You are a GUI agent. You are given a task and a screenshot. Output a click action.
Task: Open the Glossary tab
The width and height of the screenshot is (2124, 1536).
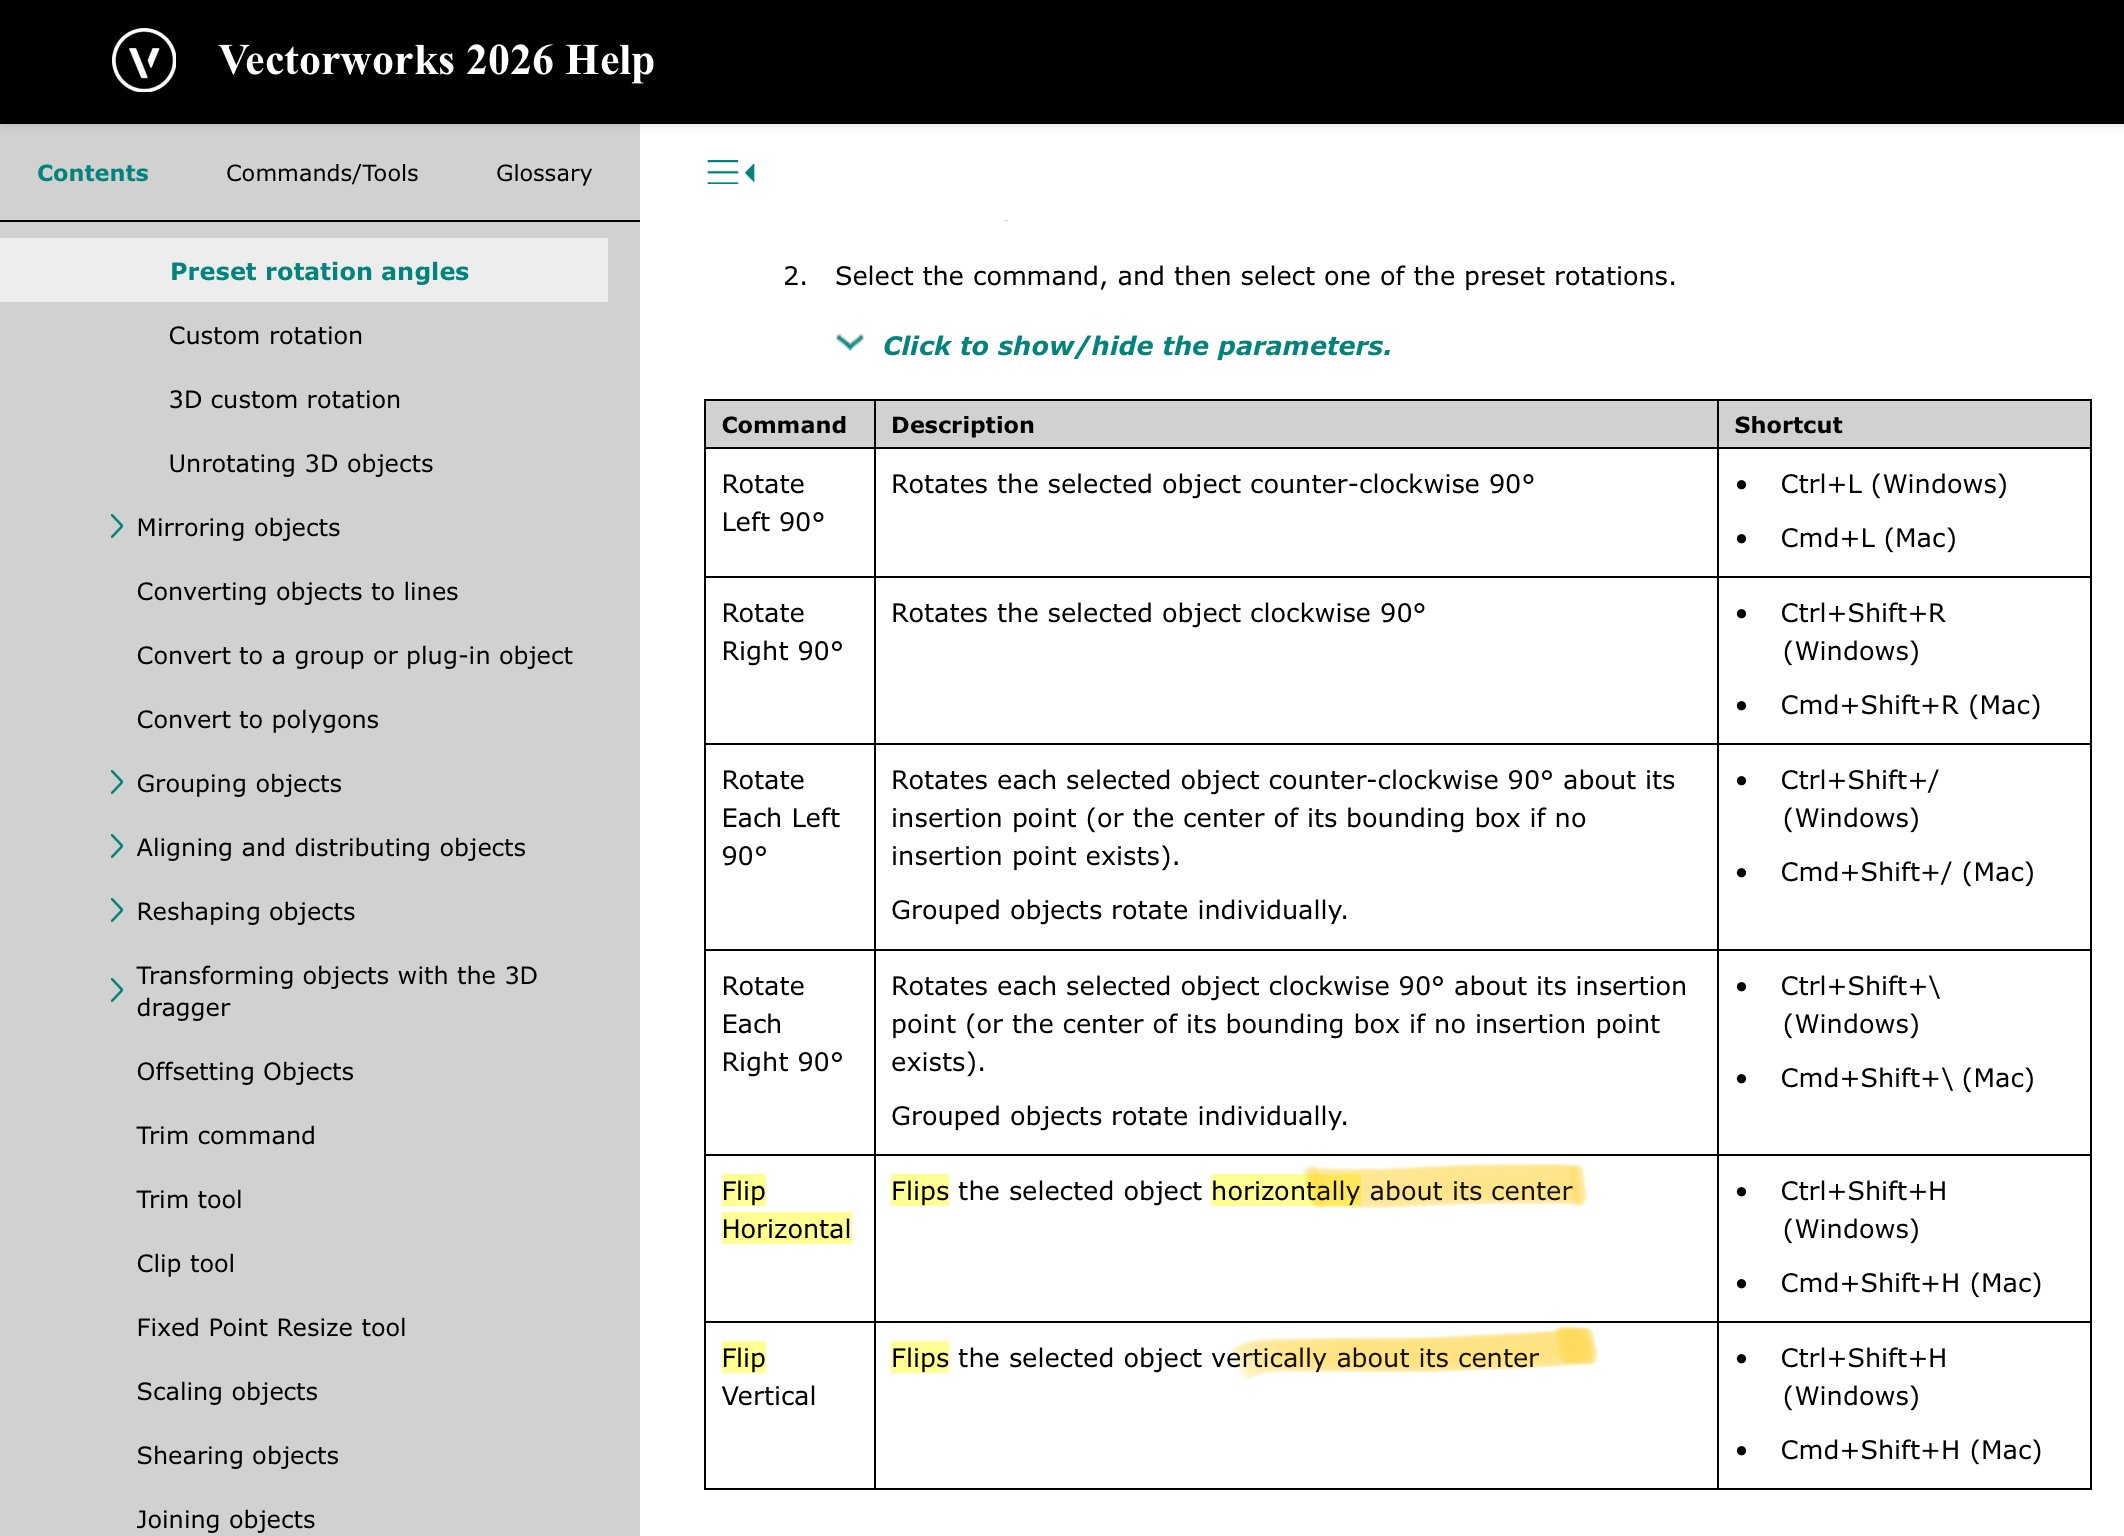tap(543, 173)
